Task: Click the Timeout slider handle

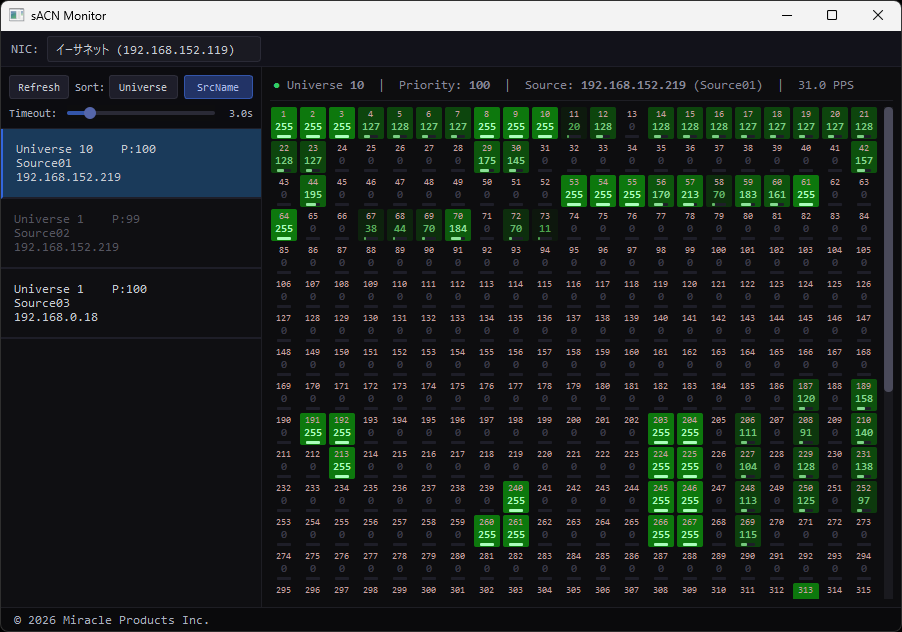Action: pos(90,113)
